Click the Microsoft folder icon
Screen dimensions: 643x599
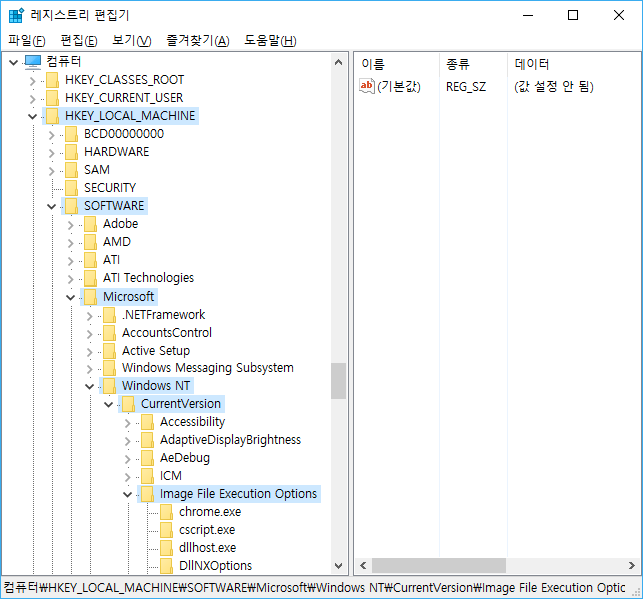(x=90, y=297)
